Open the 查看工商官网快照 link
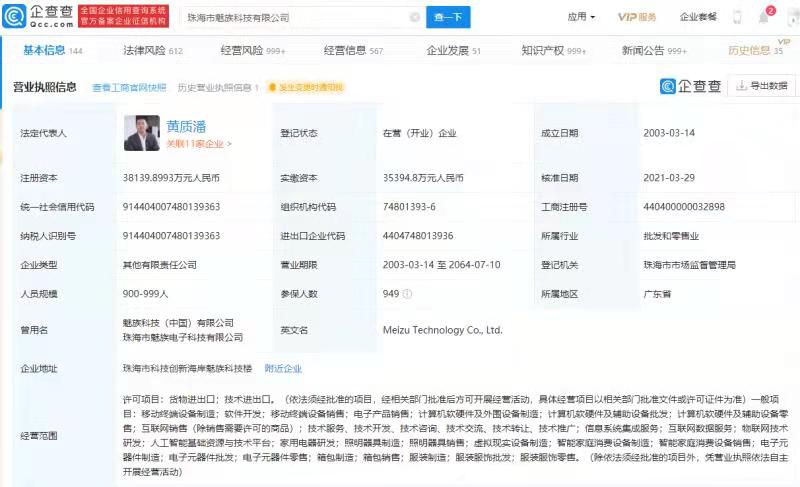Image resolution: width=800 pixels, height=487 pixels. pos(129,88)
